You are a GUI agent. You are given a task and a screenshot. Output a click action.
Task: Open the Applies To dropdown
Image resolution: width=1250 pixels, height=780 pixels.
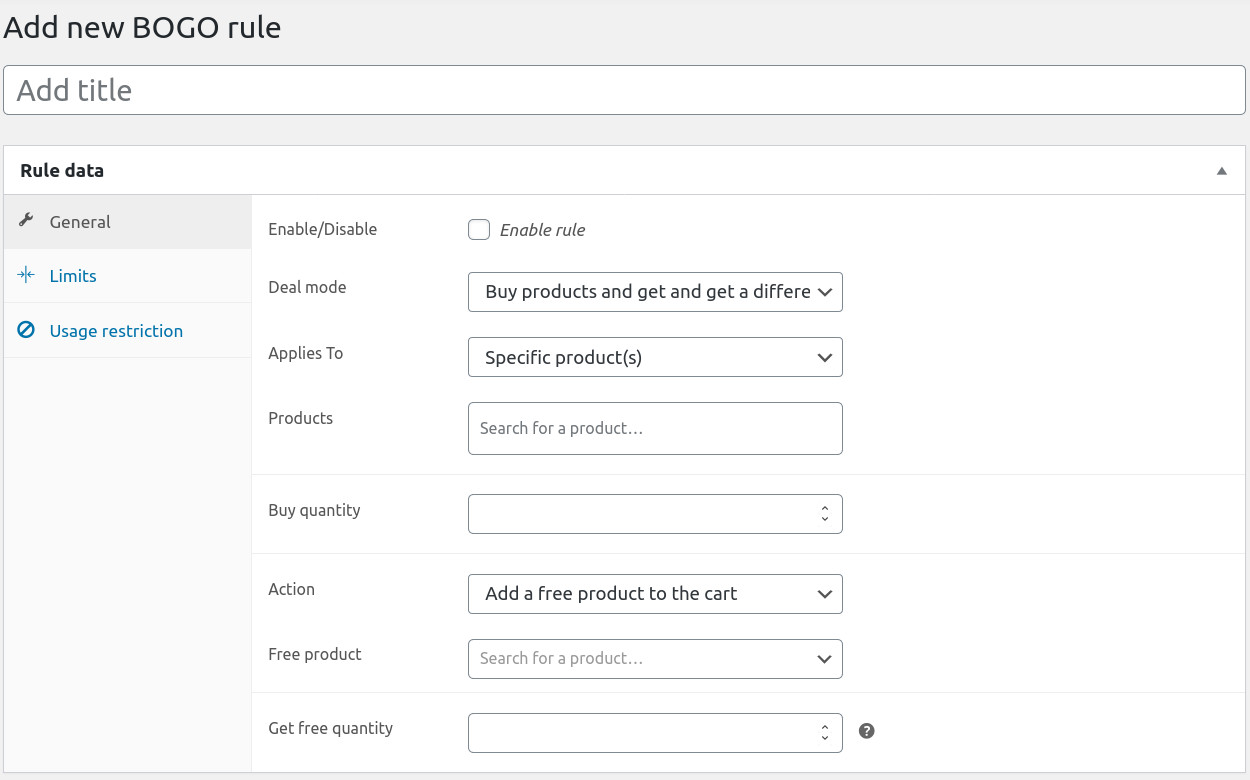(x=655, y=357)
